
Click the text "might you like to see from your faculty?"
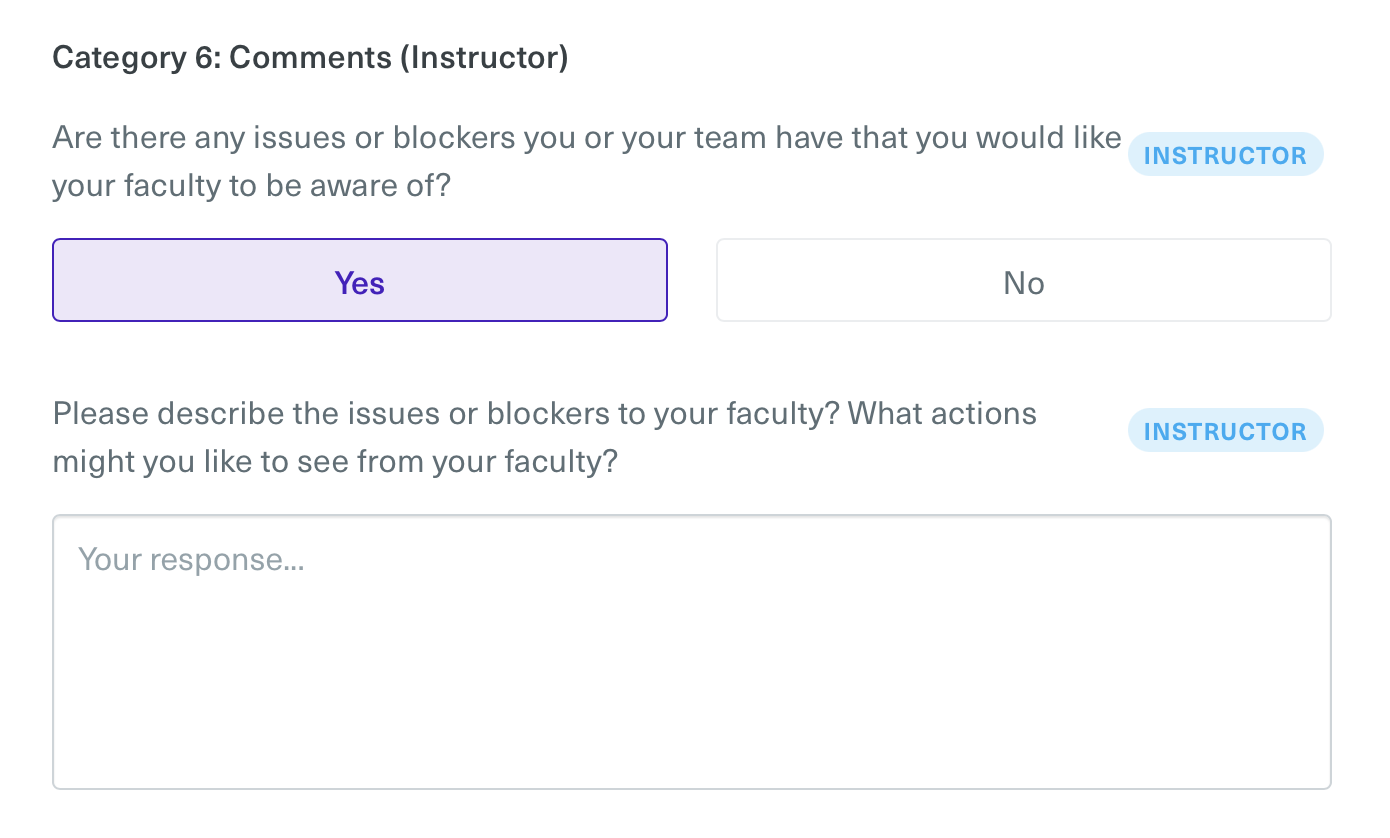pos(335,462)
